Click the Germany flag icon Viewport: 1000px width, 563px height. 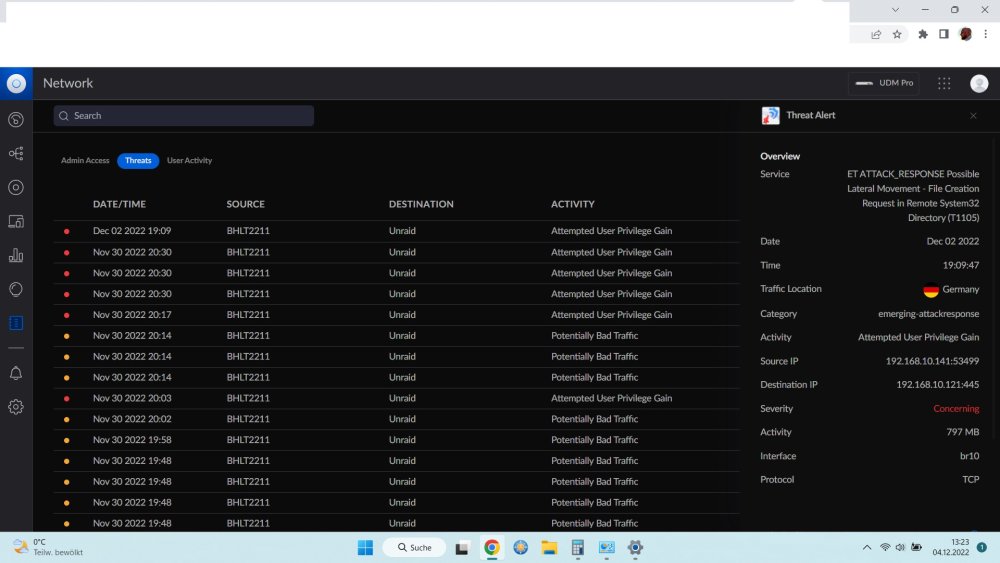click(x=931, y=290)
